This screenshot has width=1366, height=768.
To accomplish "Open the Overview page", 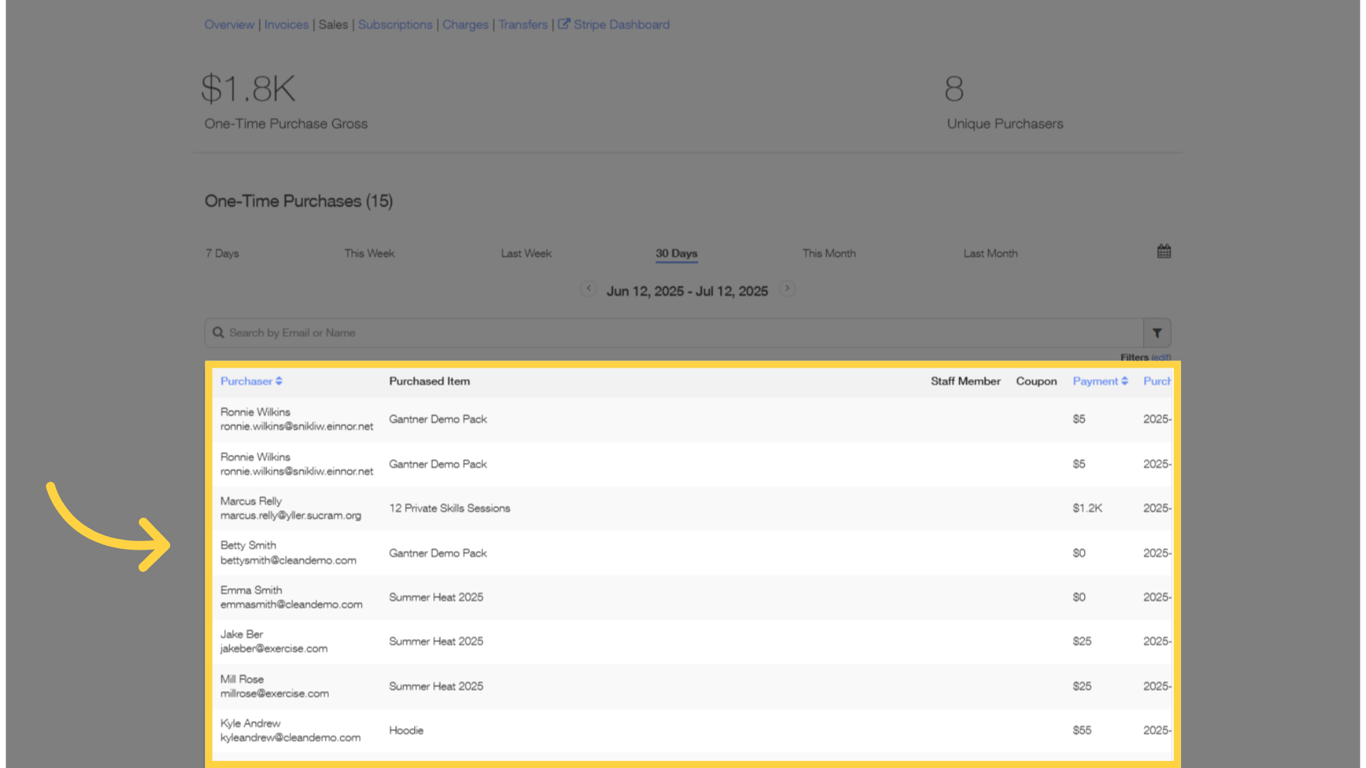I will pyautogui.click(x=229, y=24).
